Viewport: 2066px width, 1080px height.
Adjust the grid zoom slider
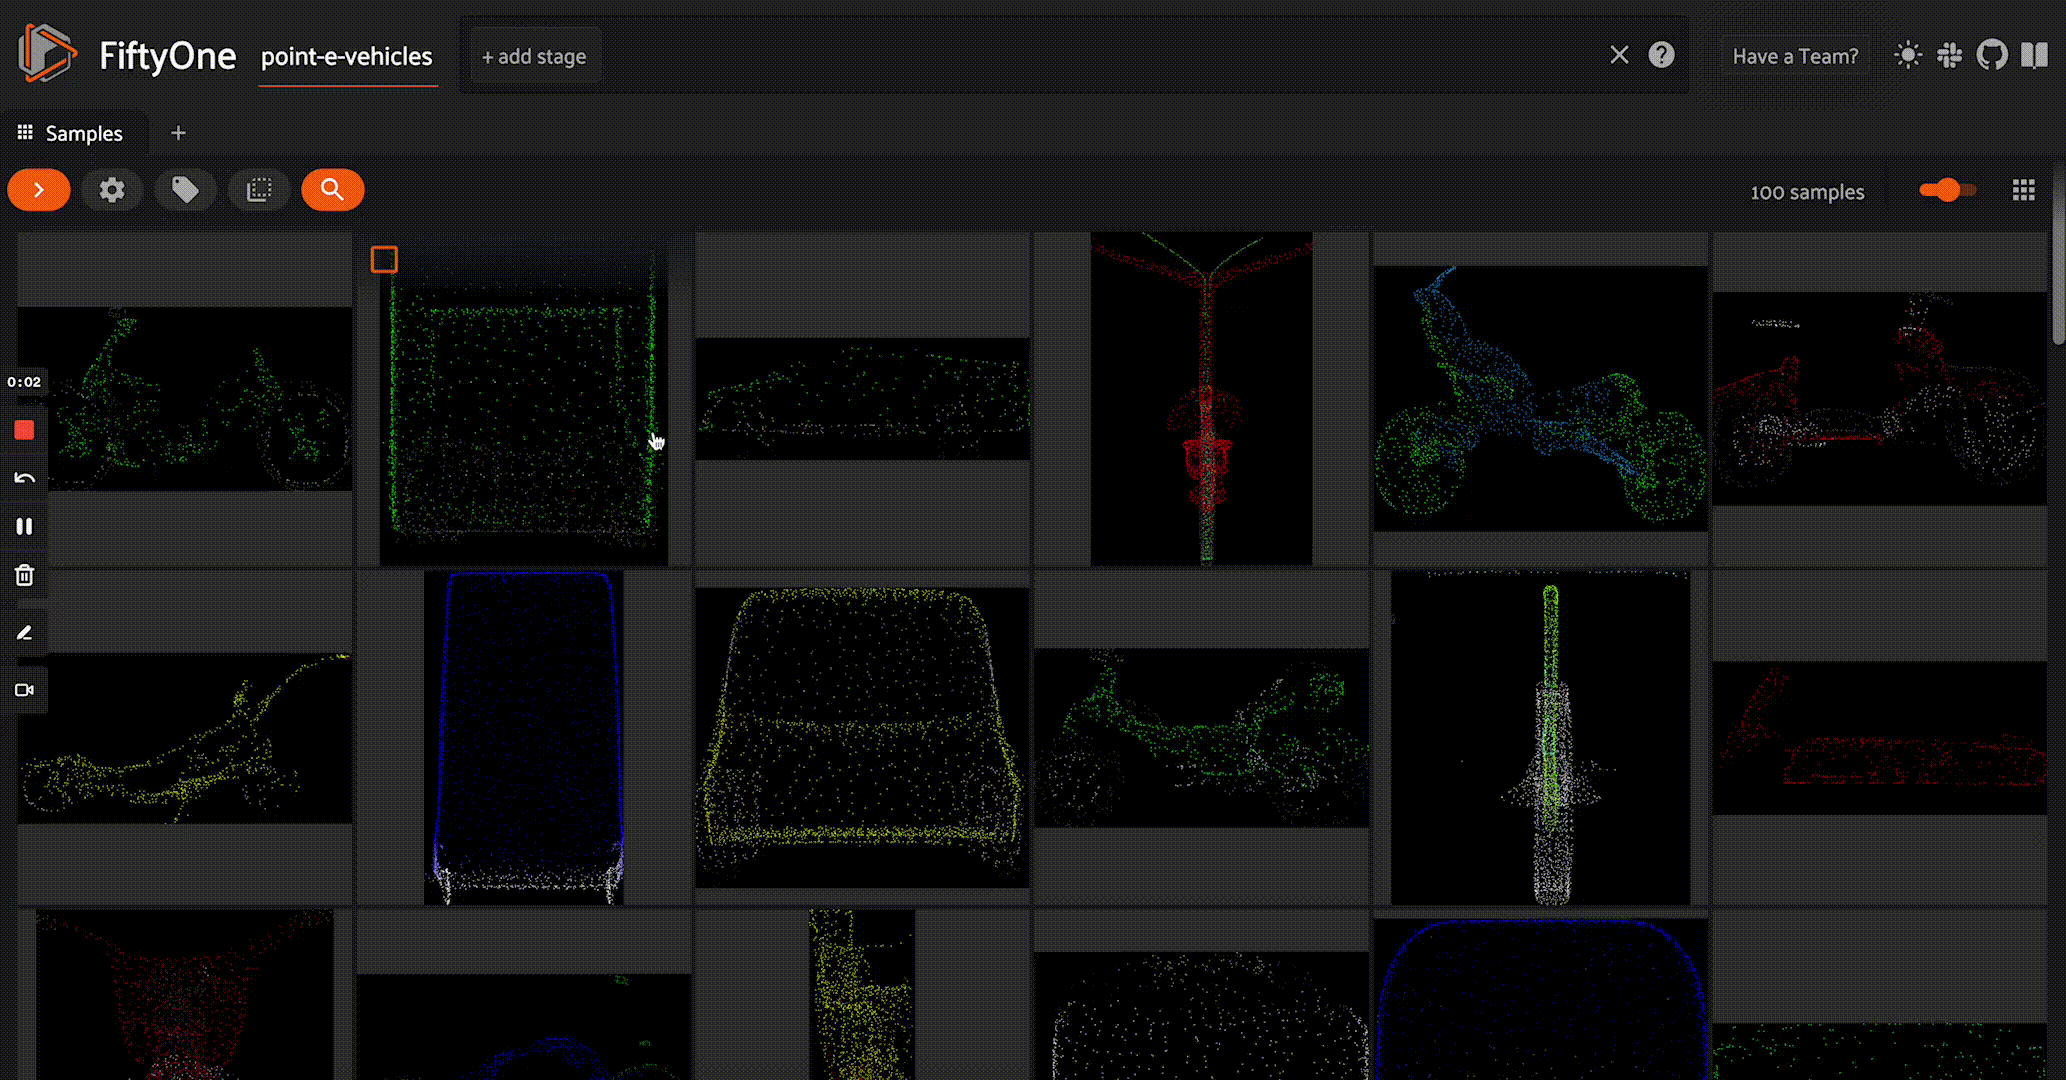[1946, 190]
